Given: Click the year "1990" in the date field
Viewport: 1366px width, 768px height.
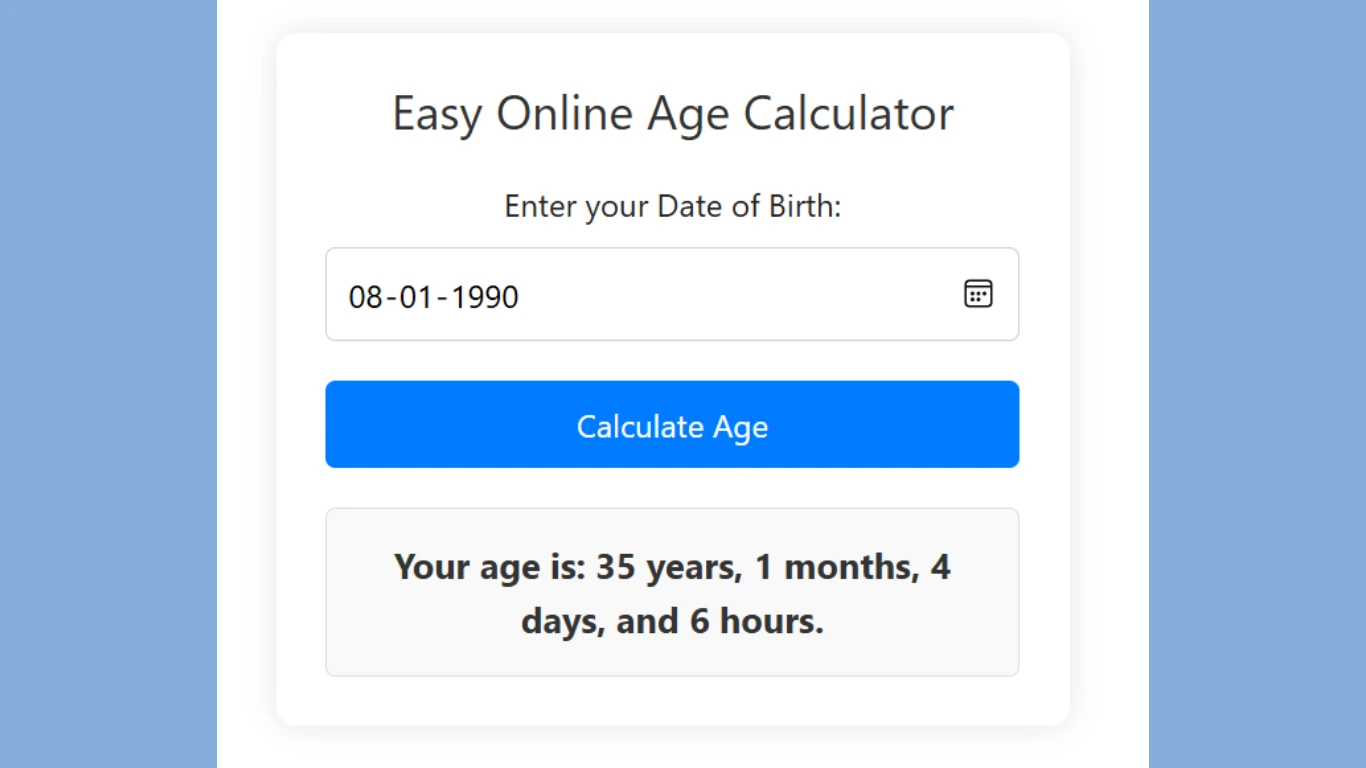Looking at the screenshot, I should 484,297.
